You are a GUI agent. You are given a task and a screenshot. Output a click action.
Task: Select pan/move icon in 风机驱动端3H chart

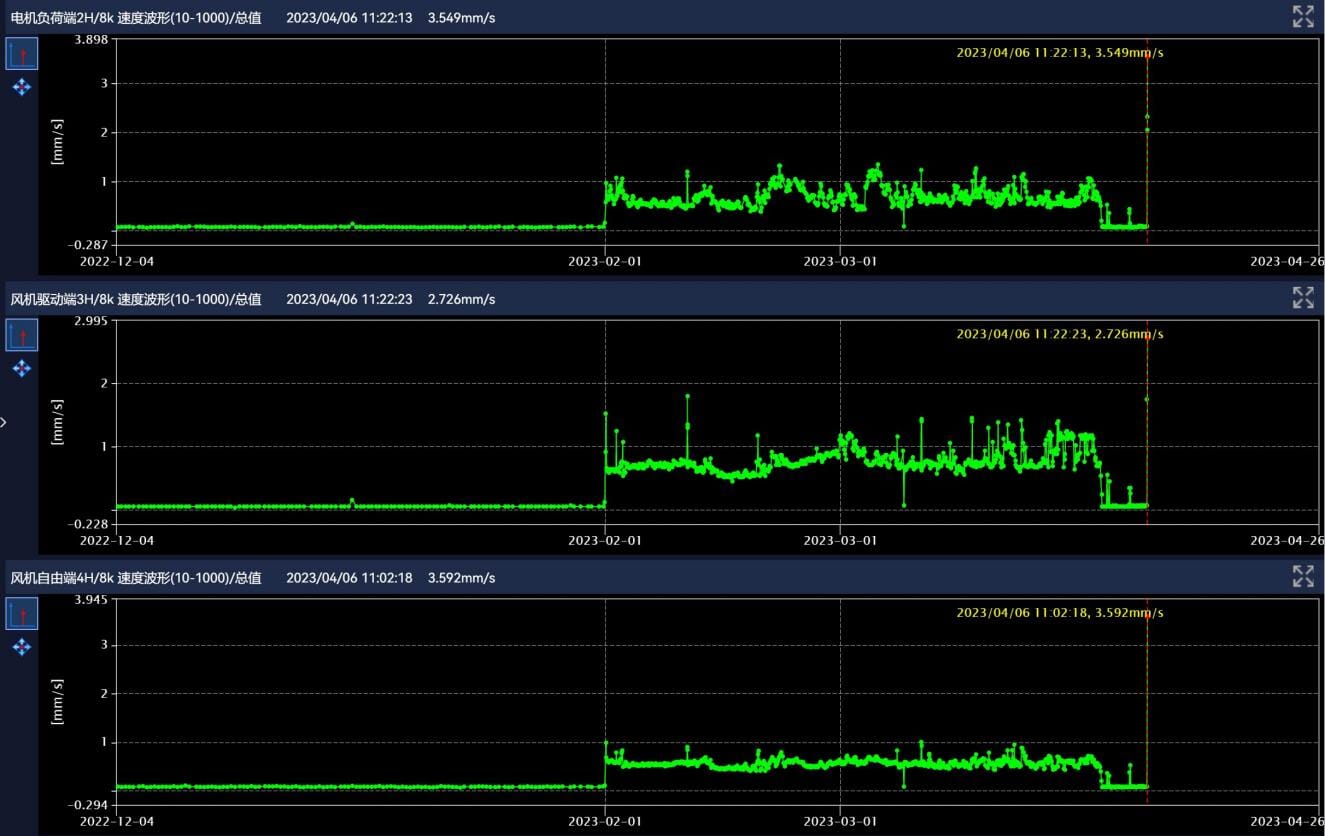point(22,369)
